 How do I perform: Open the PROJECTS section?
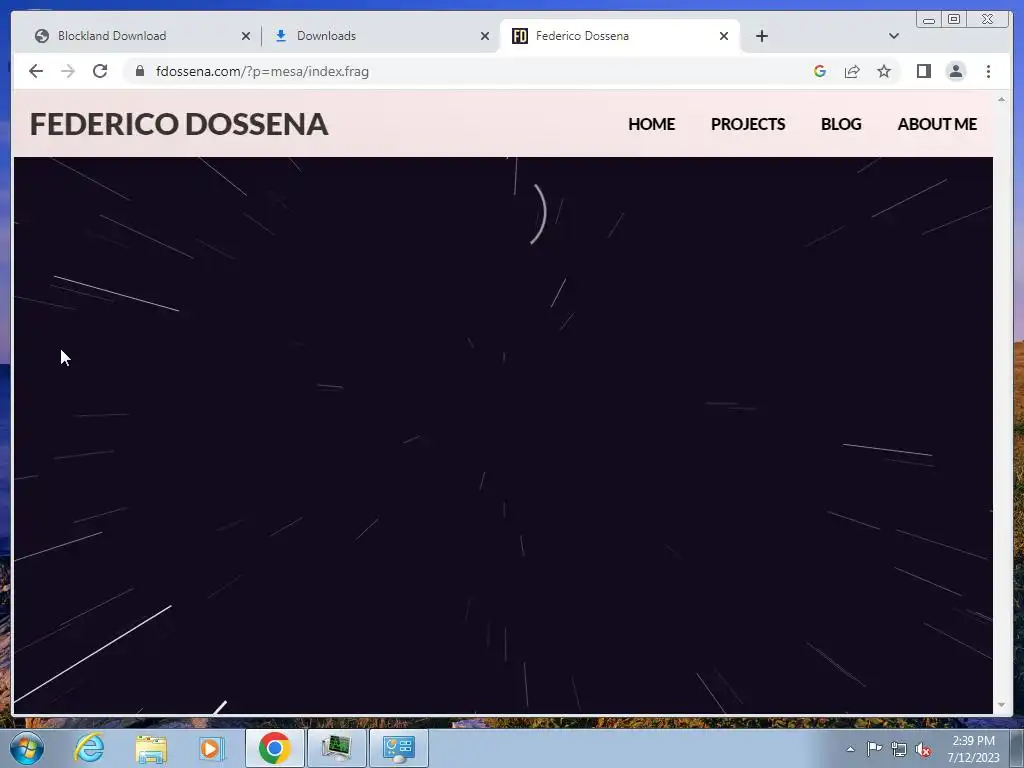coord(748,124)
